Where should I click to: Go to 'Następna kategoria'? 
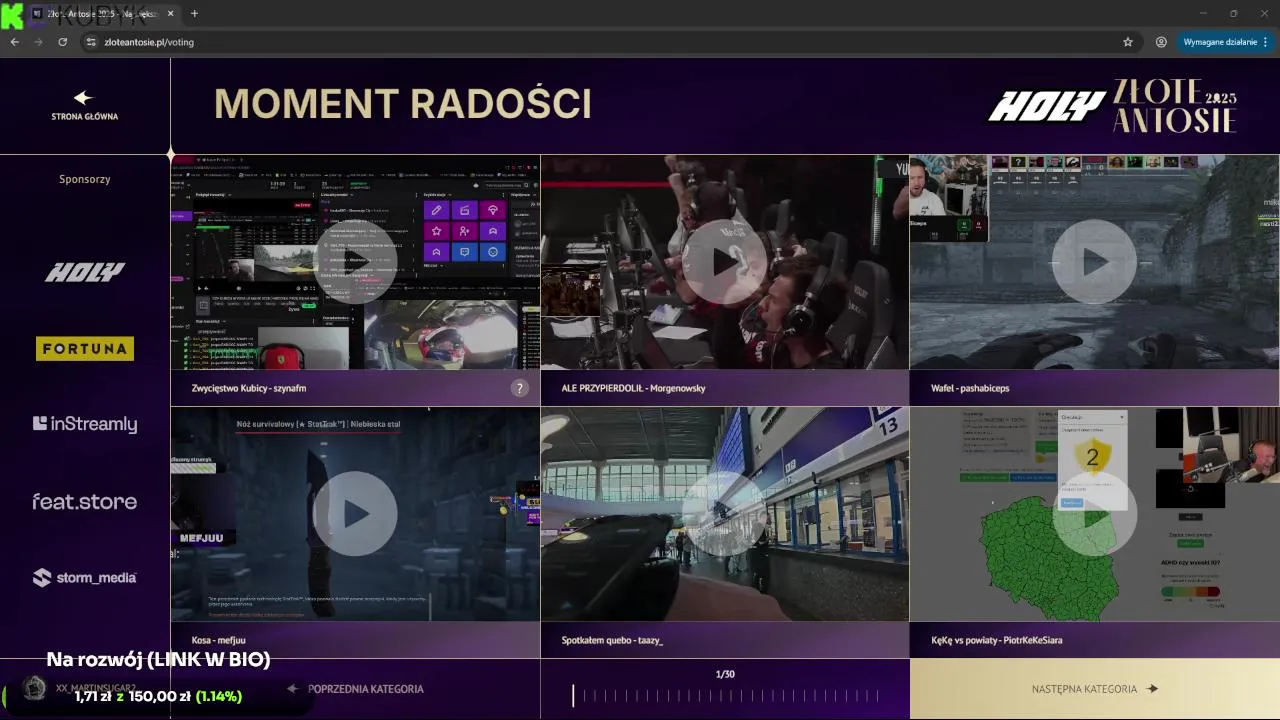point(1094,689)
